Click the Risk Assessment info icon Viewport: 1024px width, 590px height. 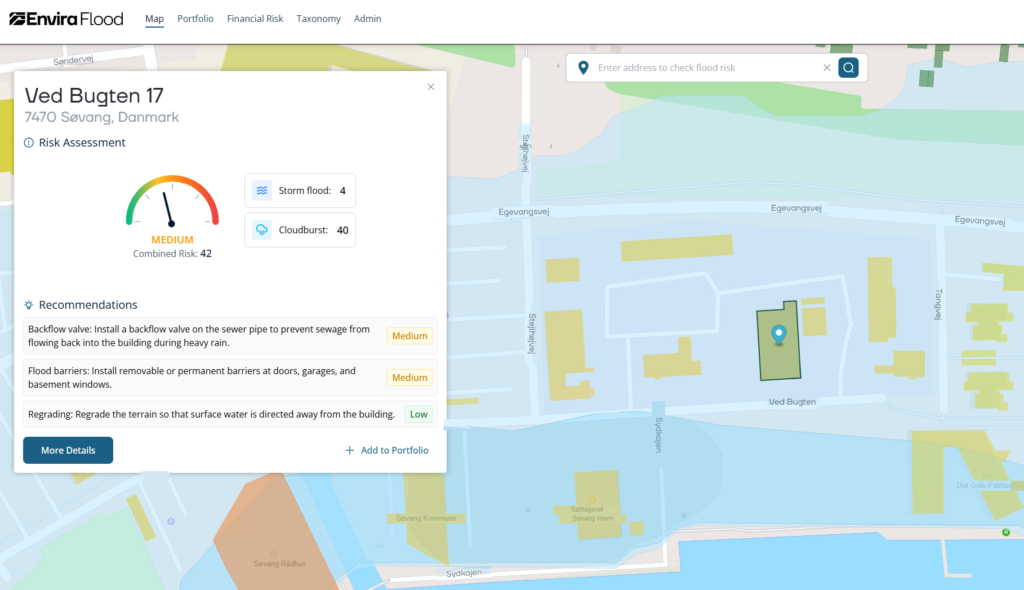pyautogui.click(x=29, y=142)
